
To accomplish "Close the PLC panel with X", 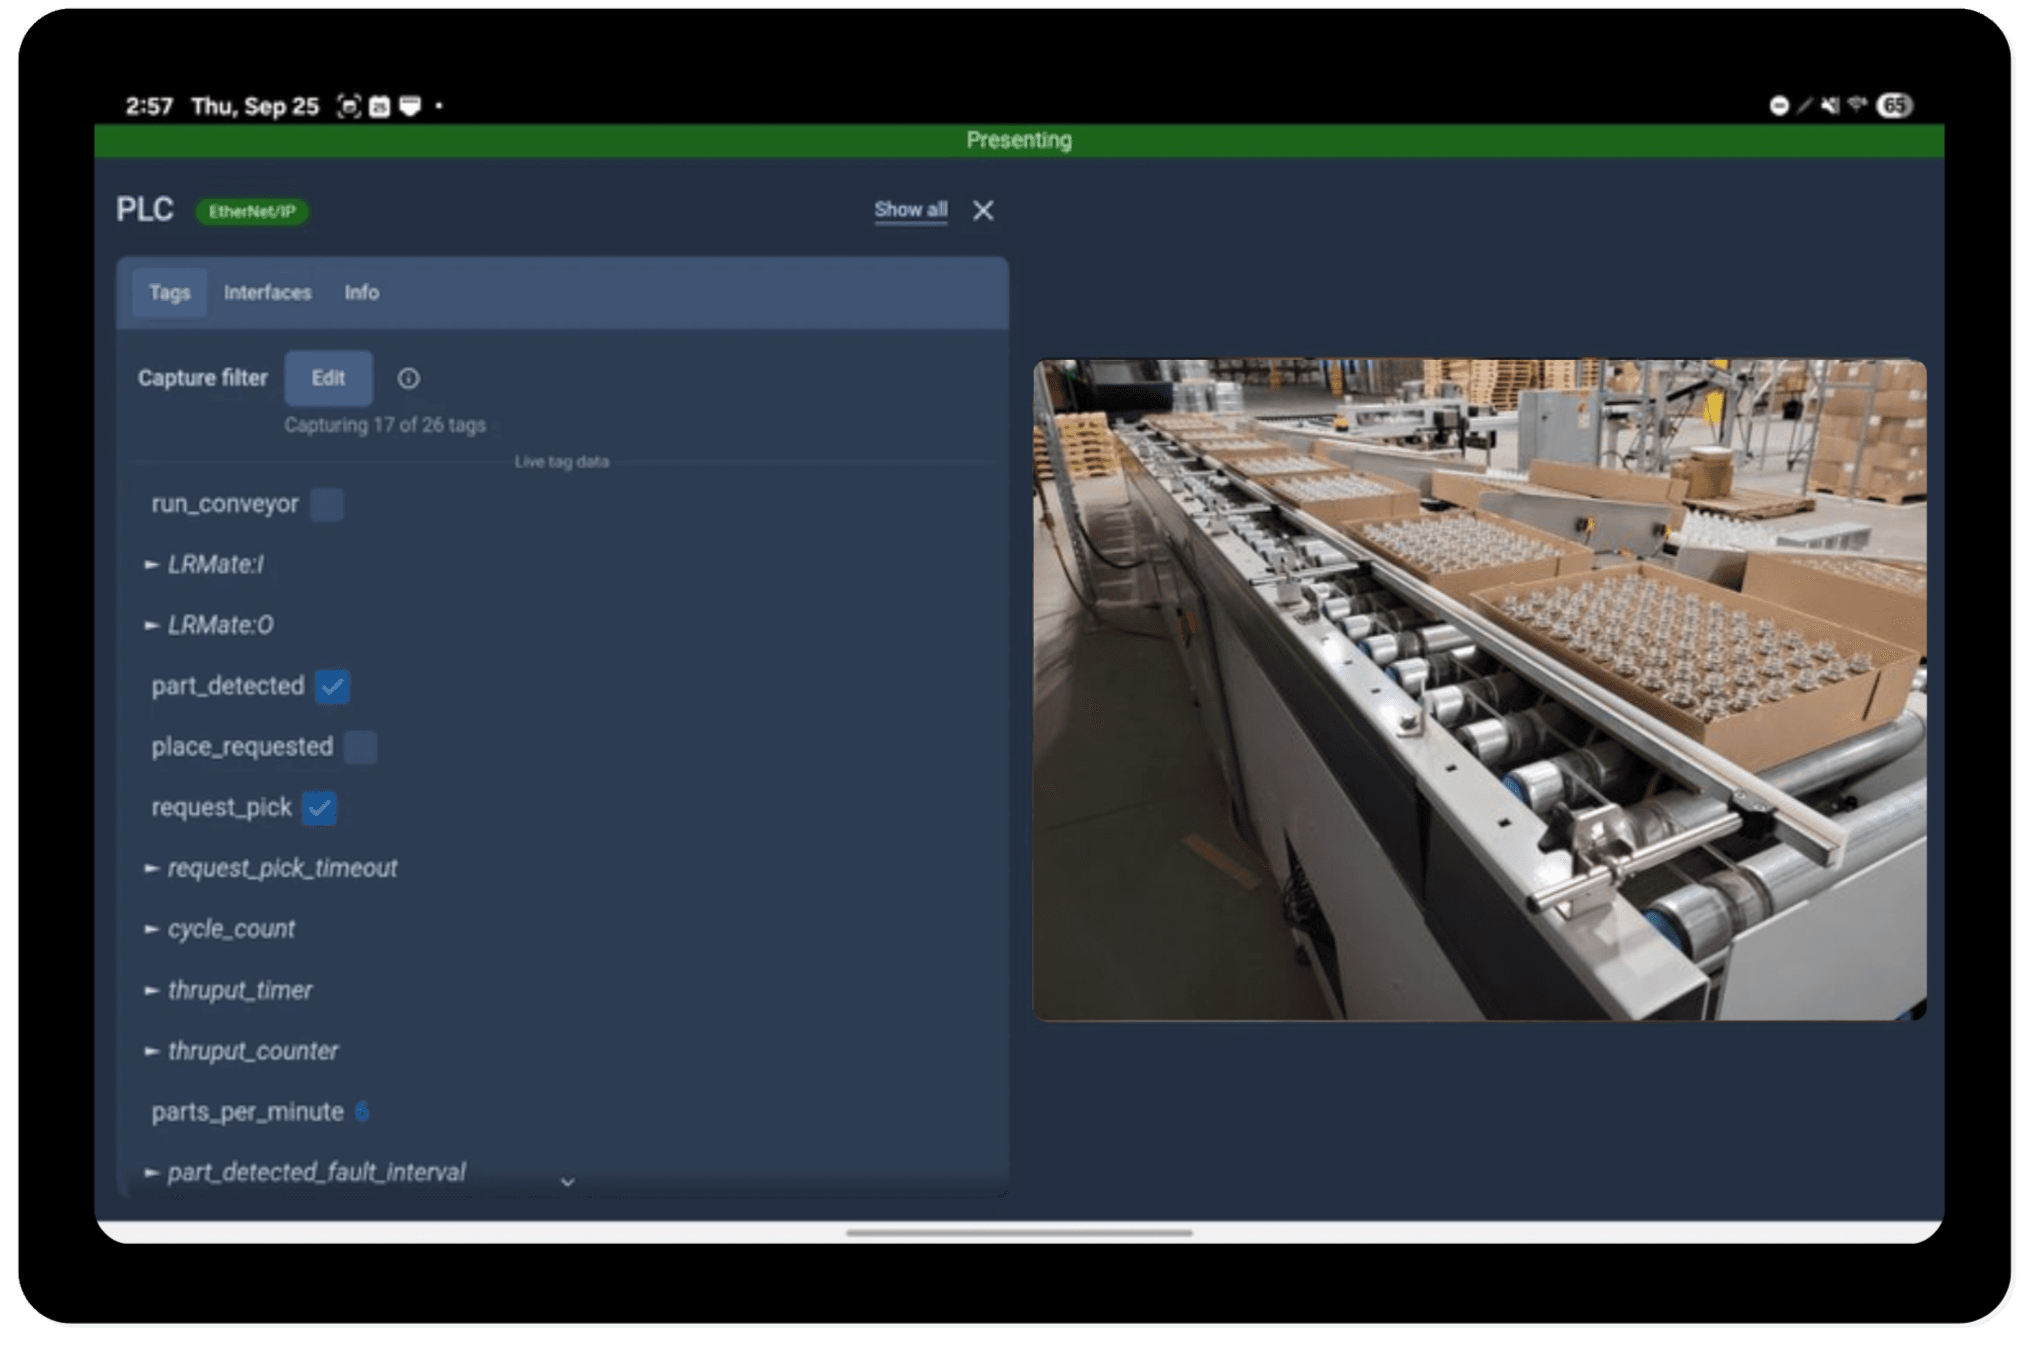I will tap(983, 210).
